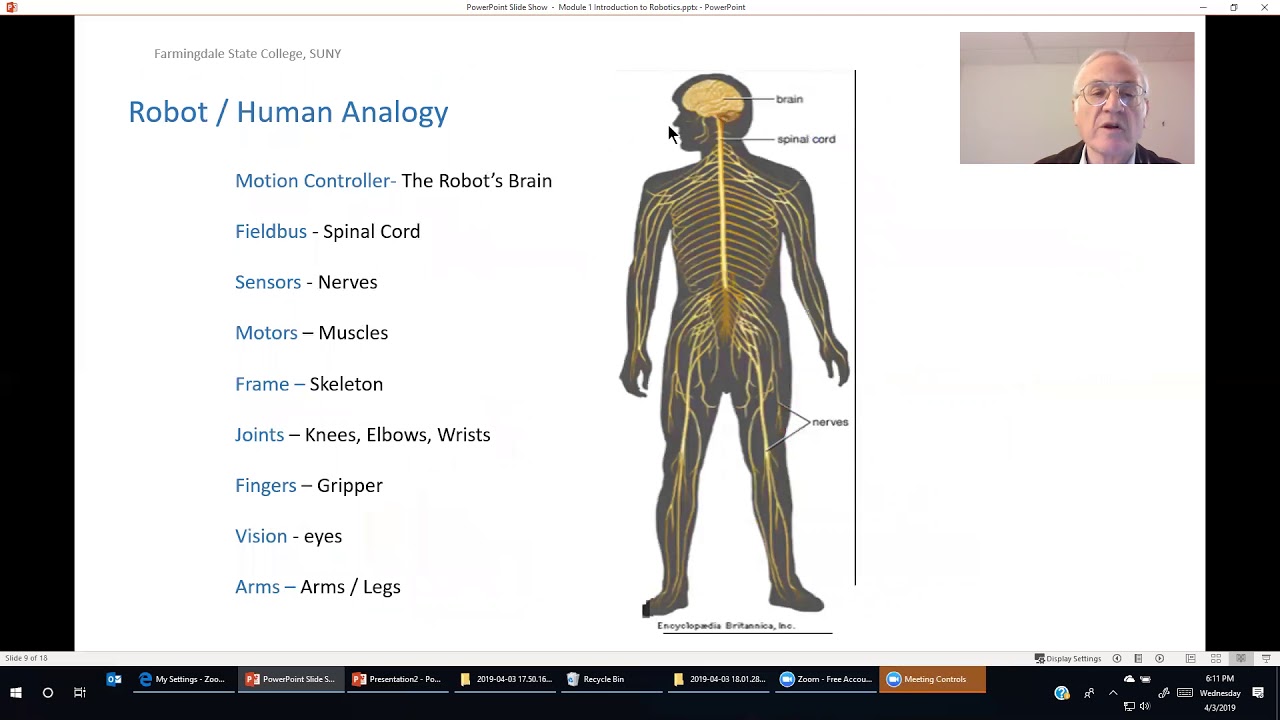
Task: Open the clock showing 6:11 PM
Action: click(1220, 692)
